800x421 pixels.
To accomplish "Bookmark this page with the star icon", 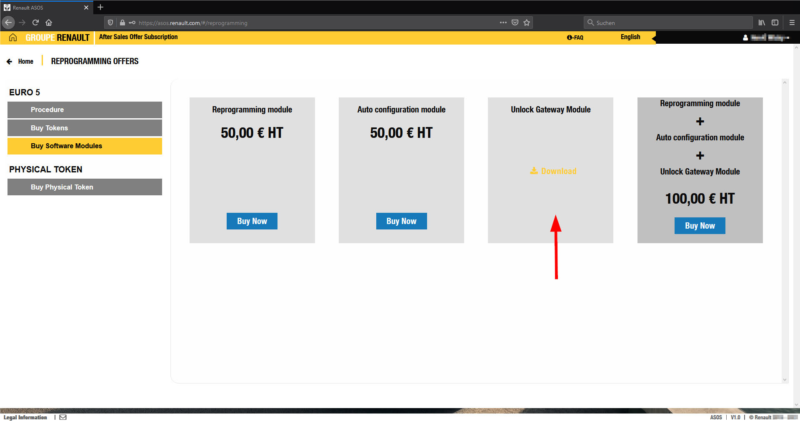I will tap(527, 22).
